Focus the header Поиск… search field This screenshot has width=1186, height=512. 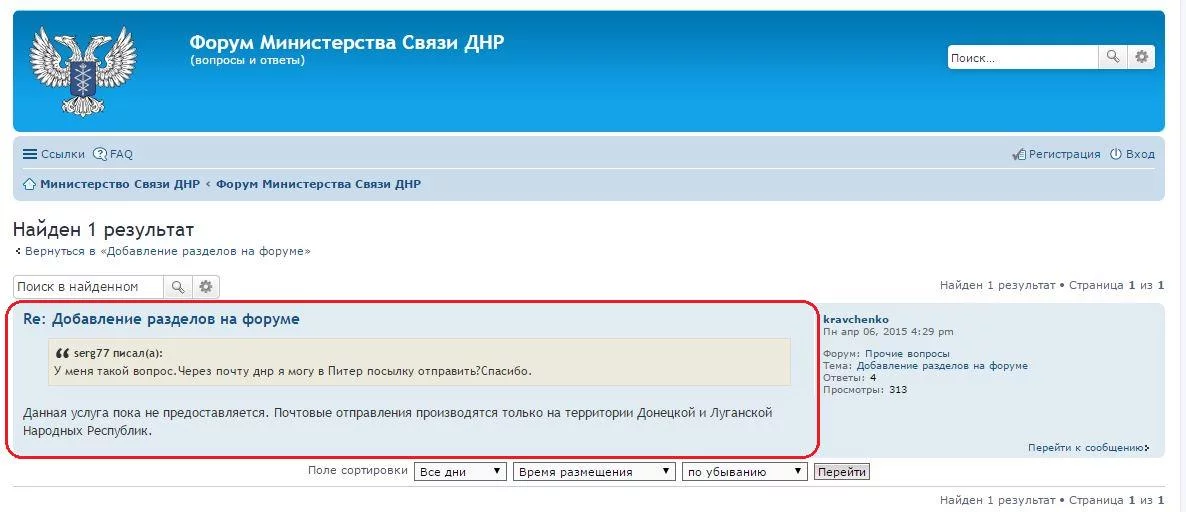pyautogui.click(x=1023, y=57)
